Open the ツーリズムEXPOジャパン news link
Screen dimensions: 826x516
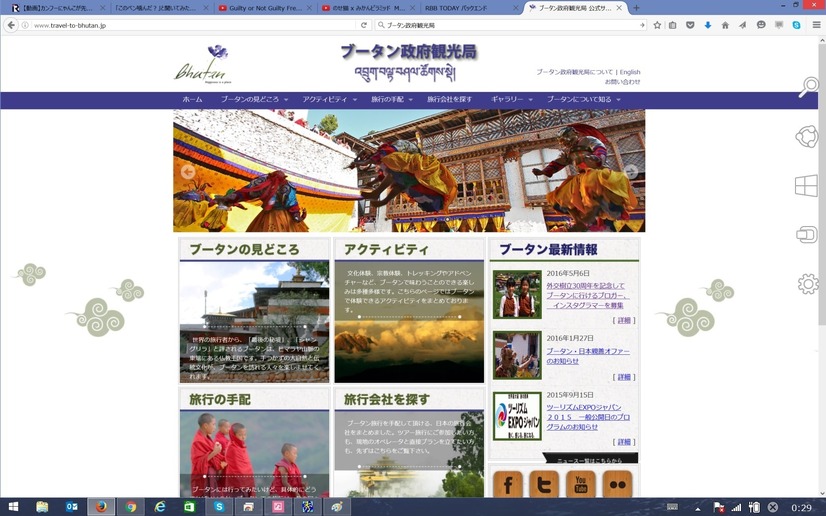click(588, 417)
